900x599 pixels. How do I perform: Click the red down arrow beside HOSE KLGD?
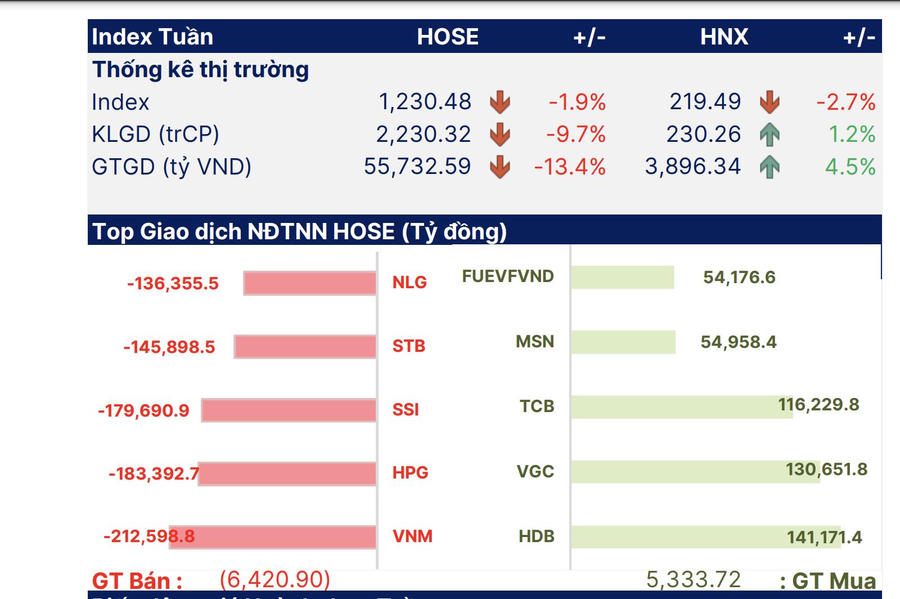pos(500,134)
